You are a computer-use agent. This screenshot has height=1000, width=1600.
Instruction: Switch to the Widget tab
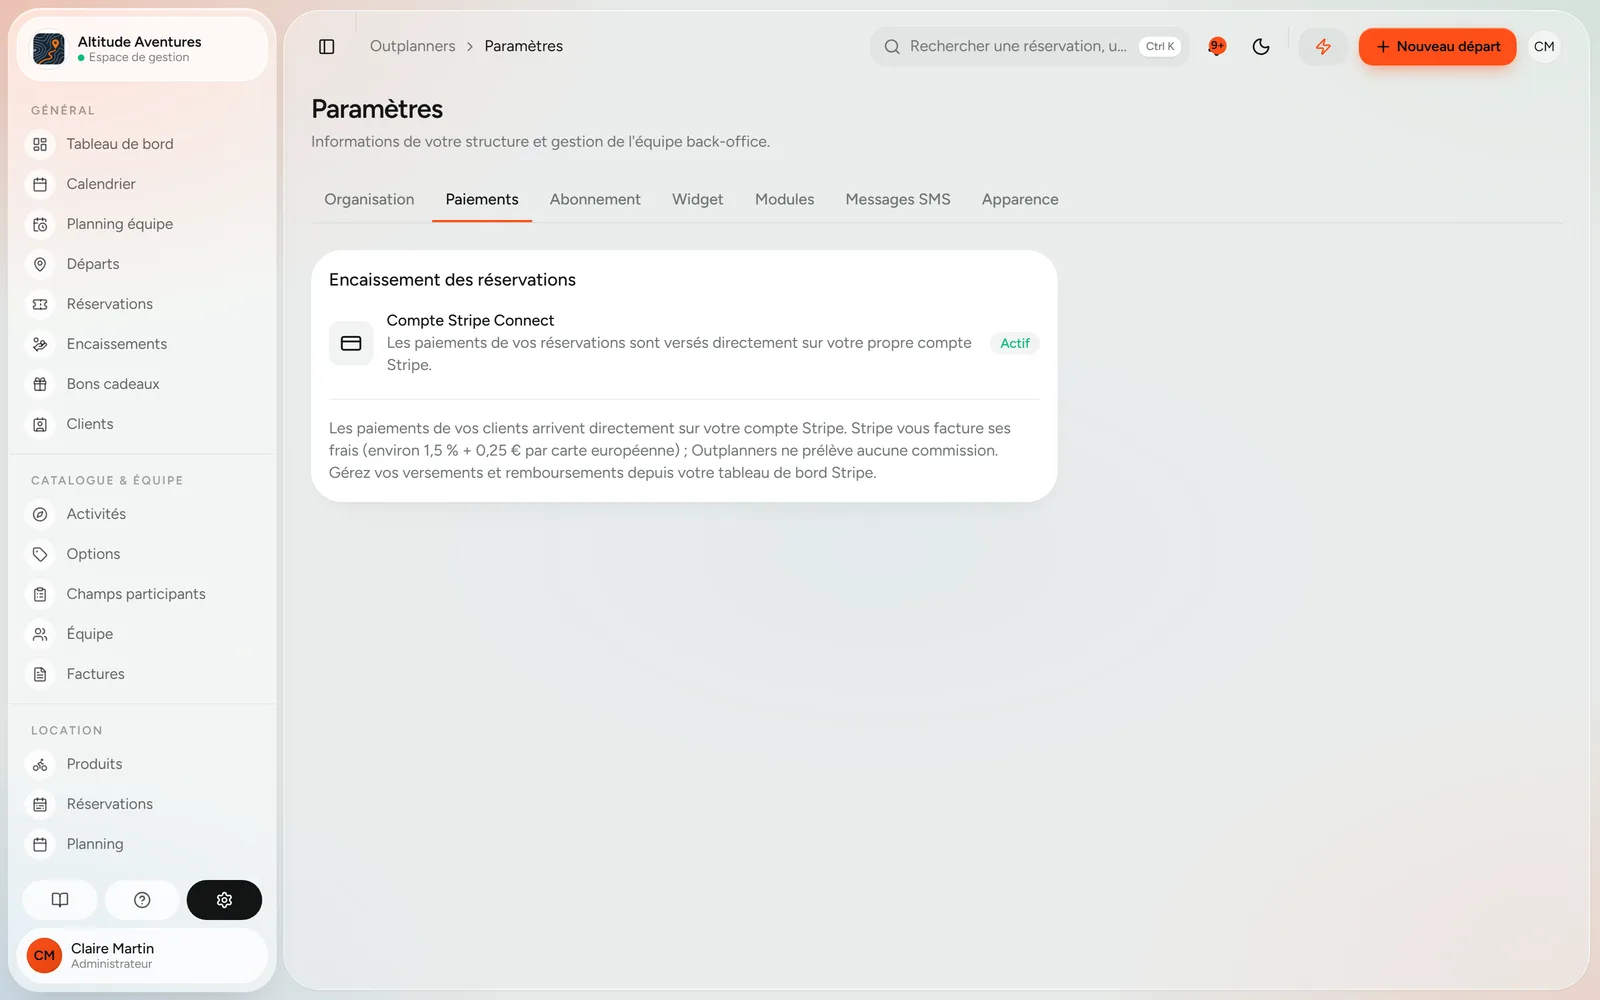pos(697,200)
